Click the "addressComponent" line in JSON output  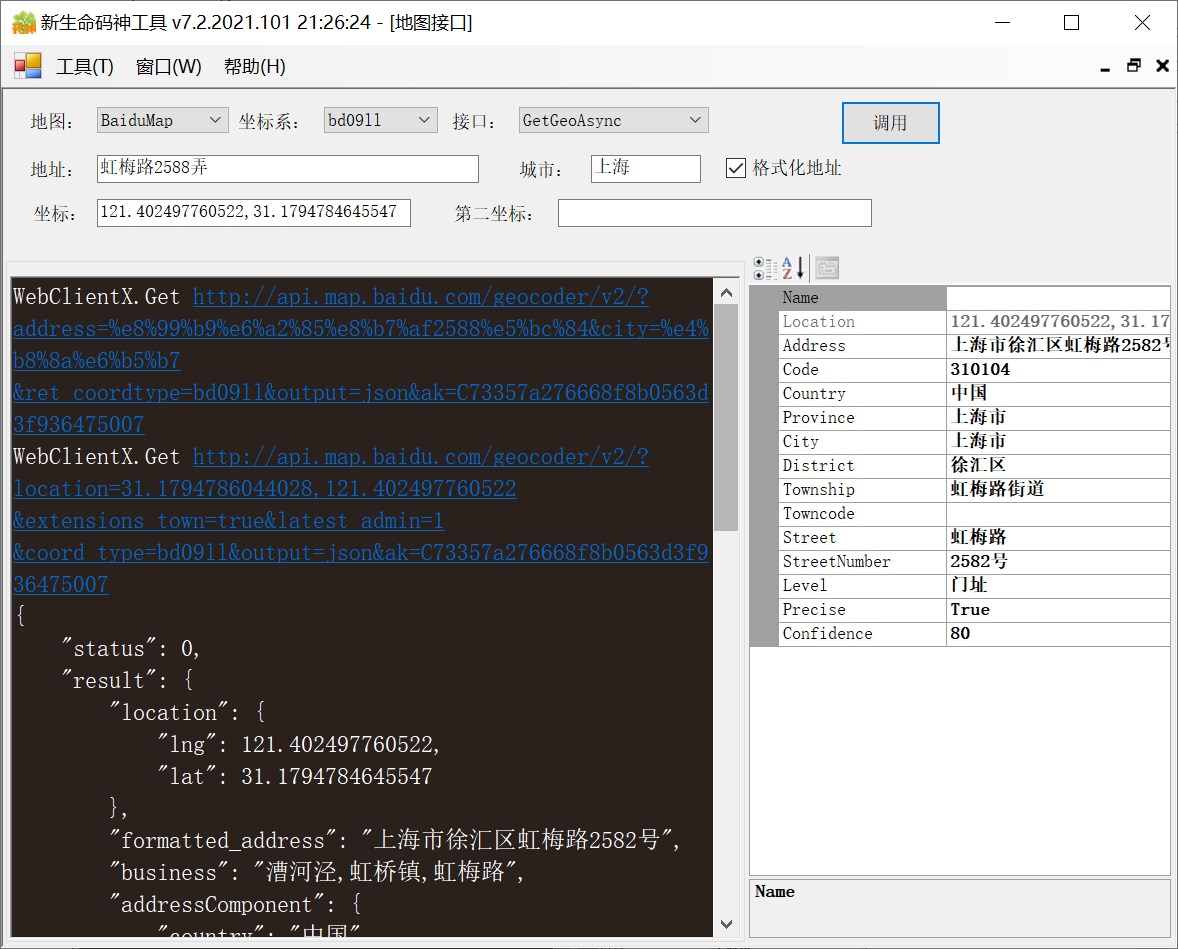(235, 904)
